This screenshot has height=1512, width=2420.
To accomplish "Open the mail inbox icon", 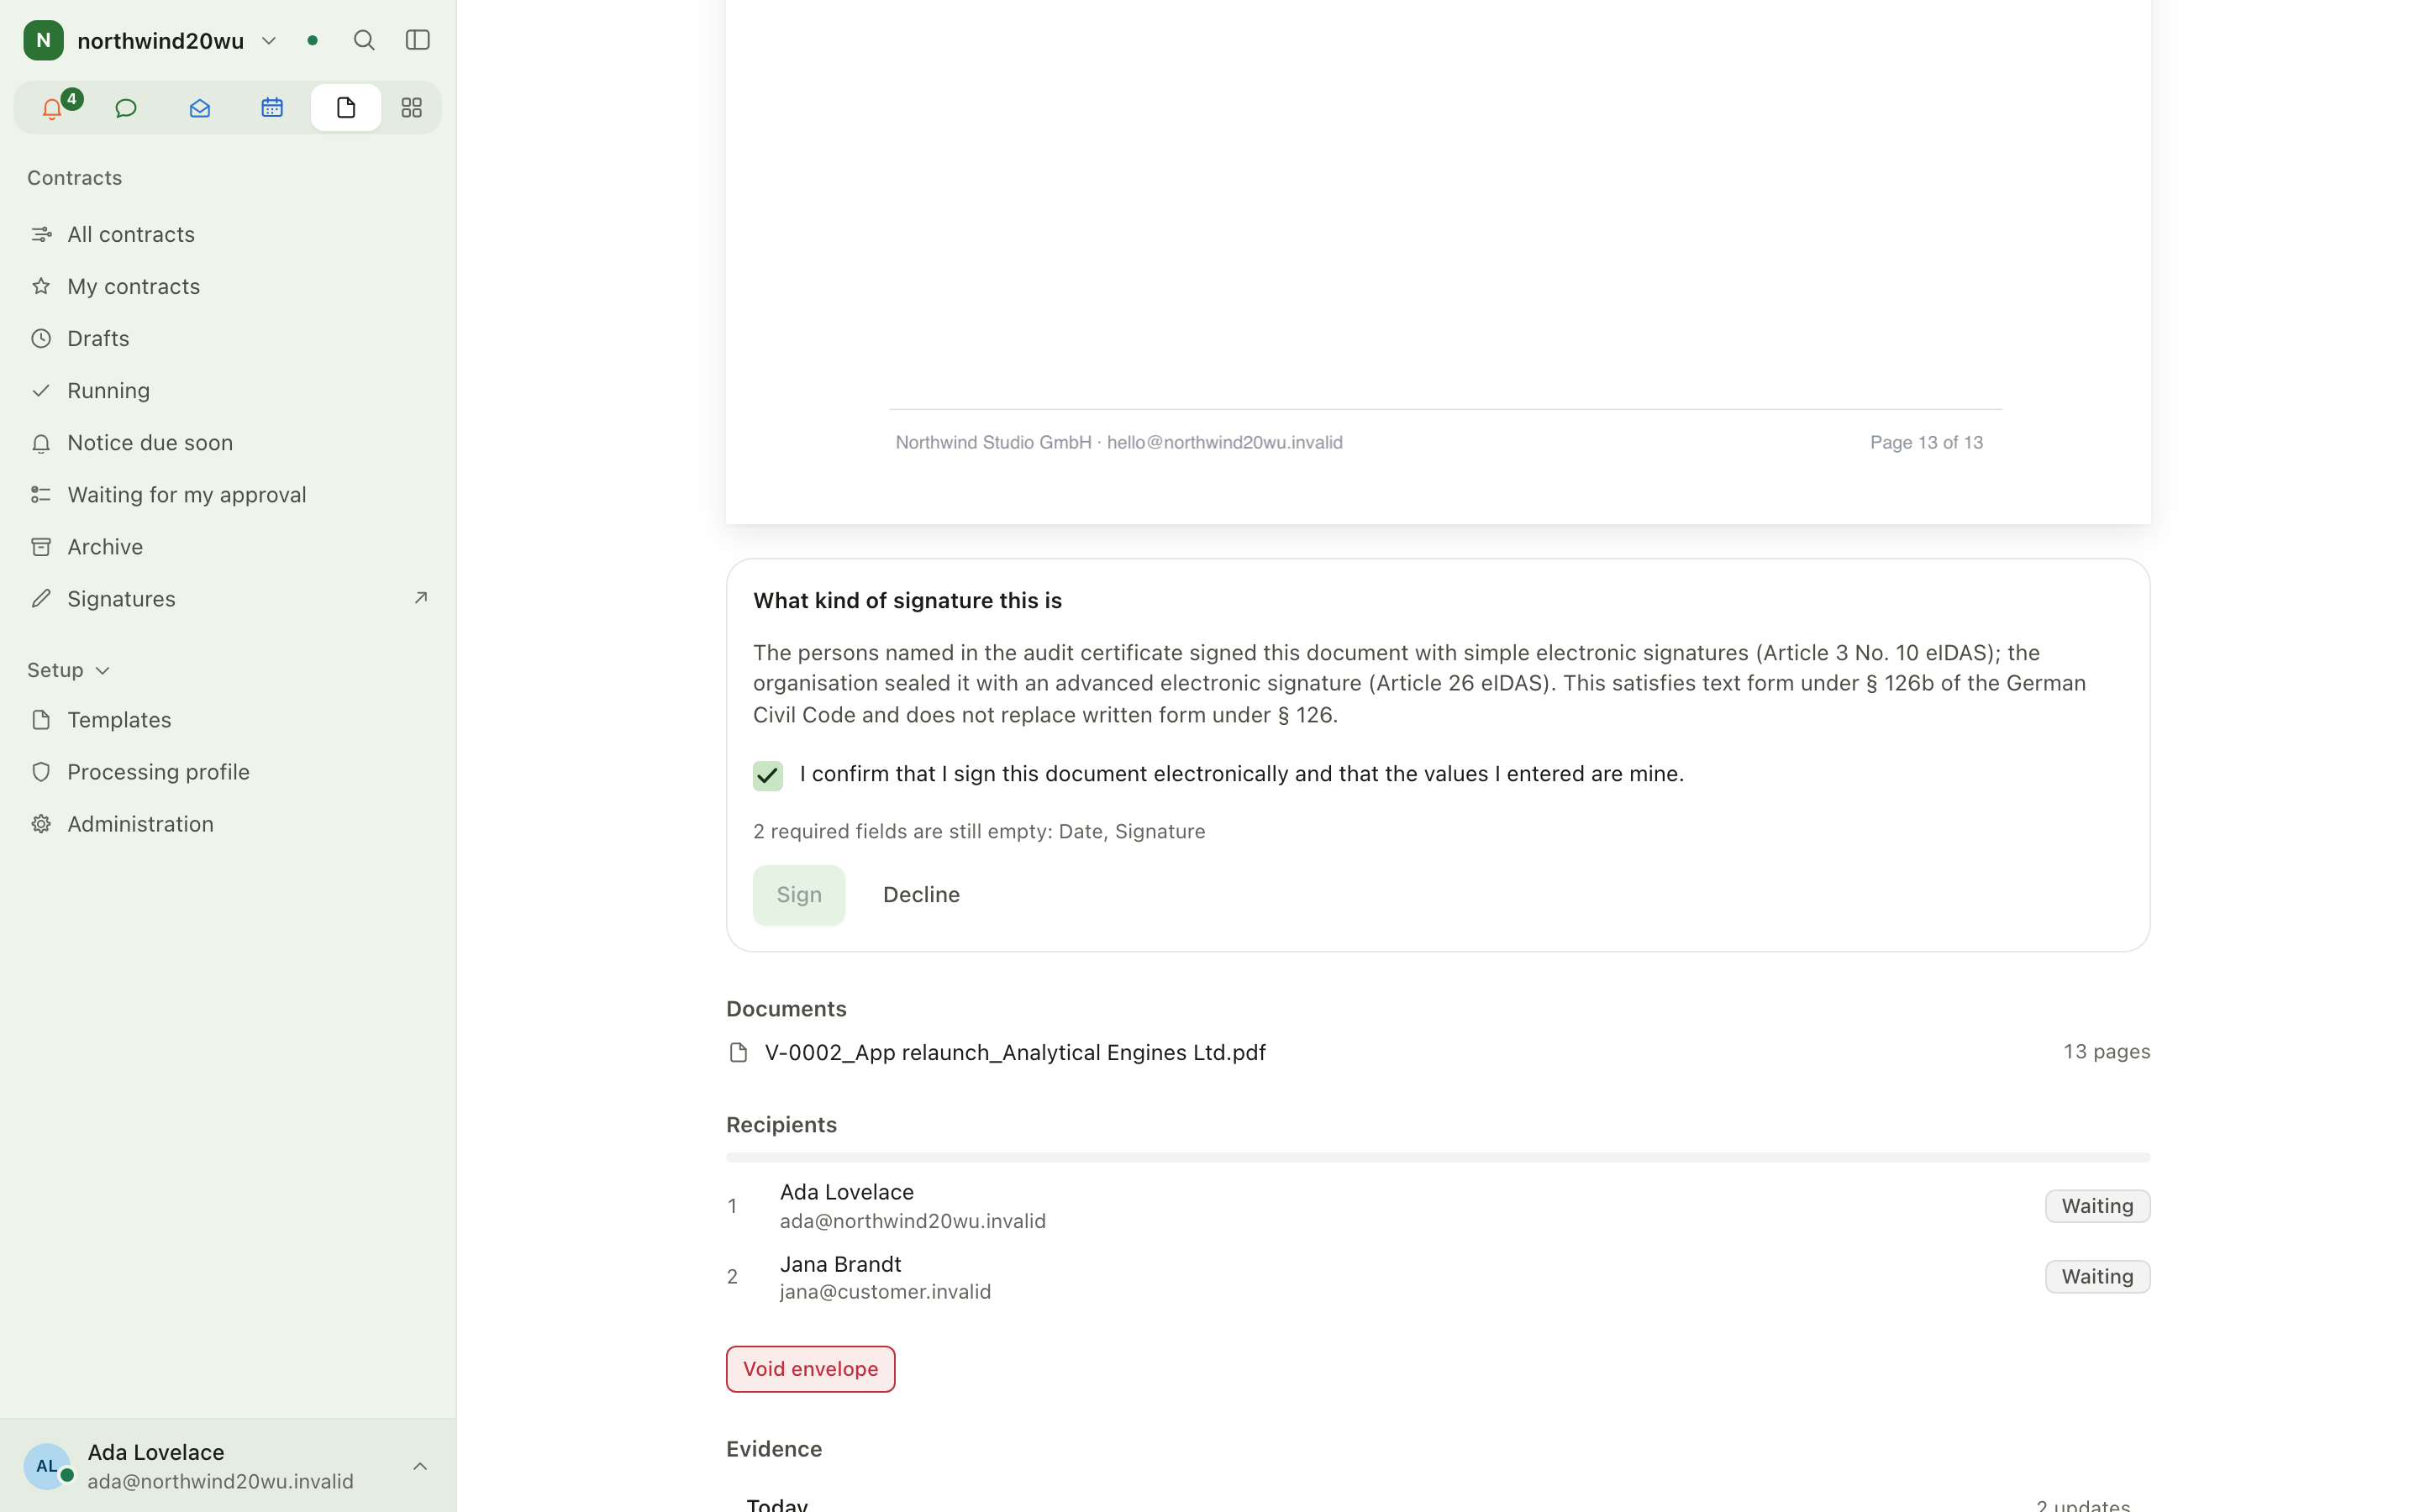I will click(x=199, y=108).
